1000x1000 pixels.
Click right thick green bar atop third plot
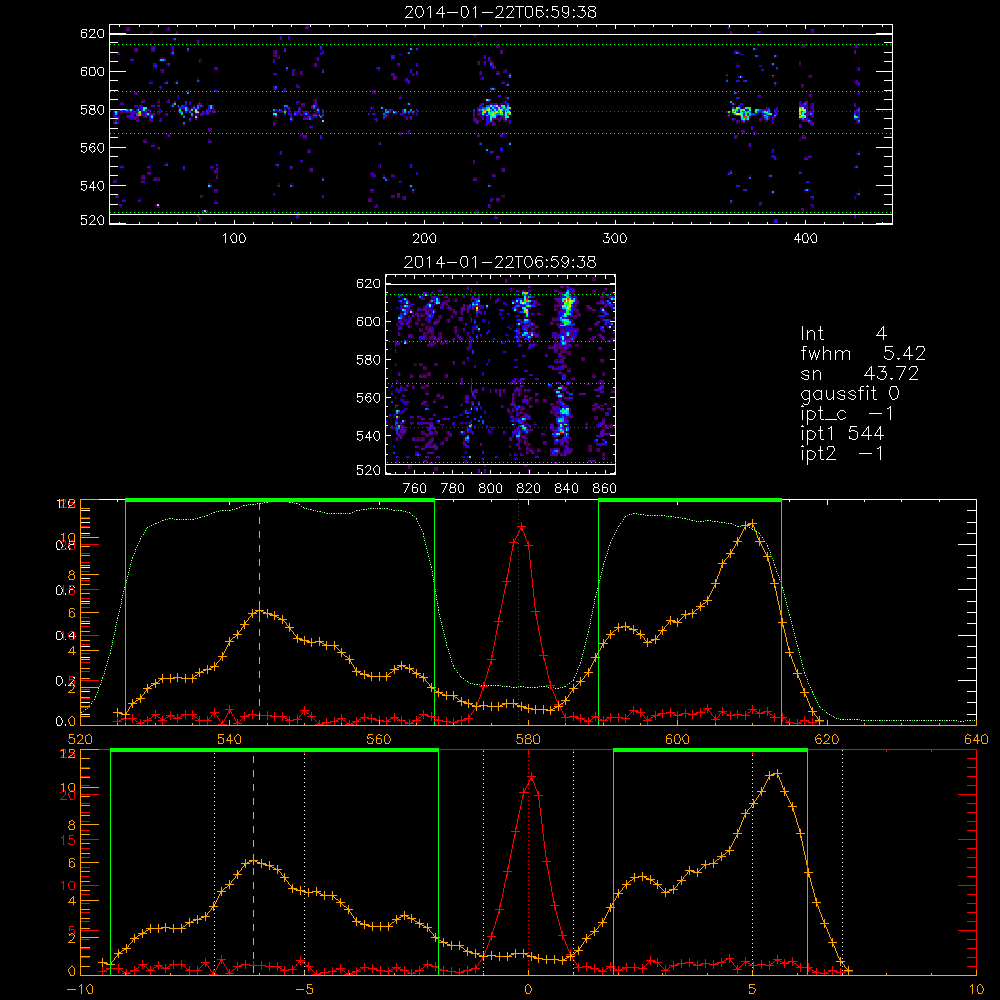click(x=689, y=500)
